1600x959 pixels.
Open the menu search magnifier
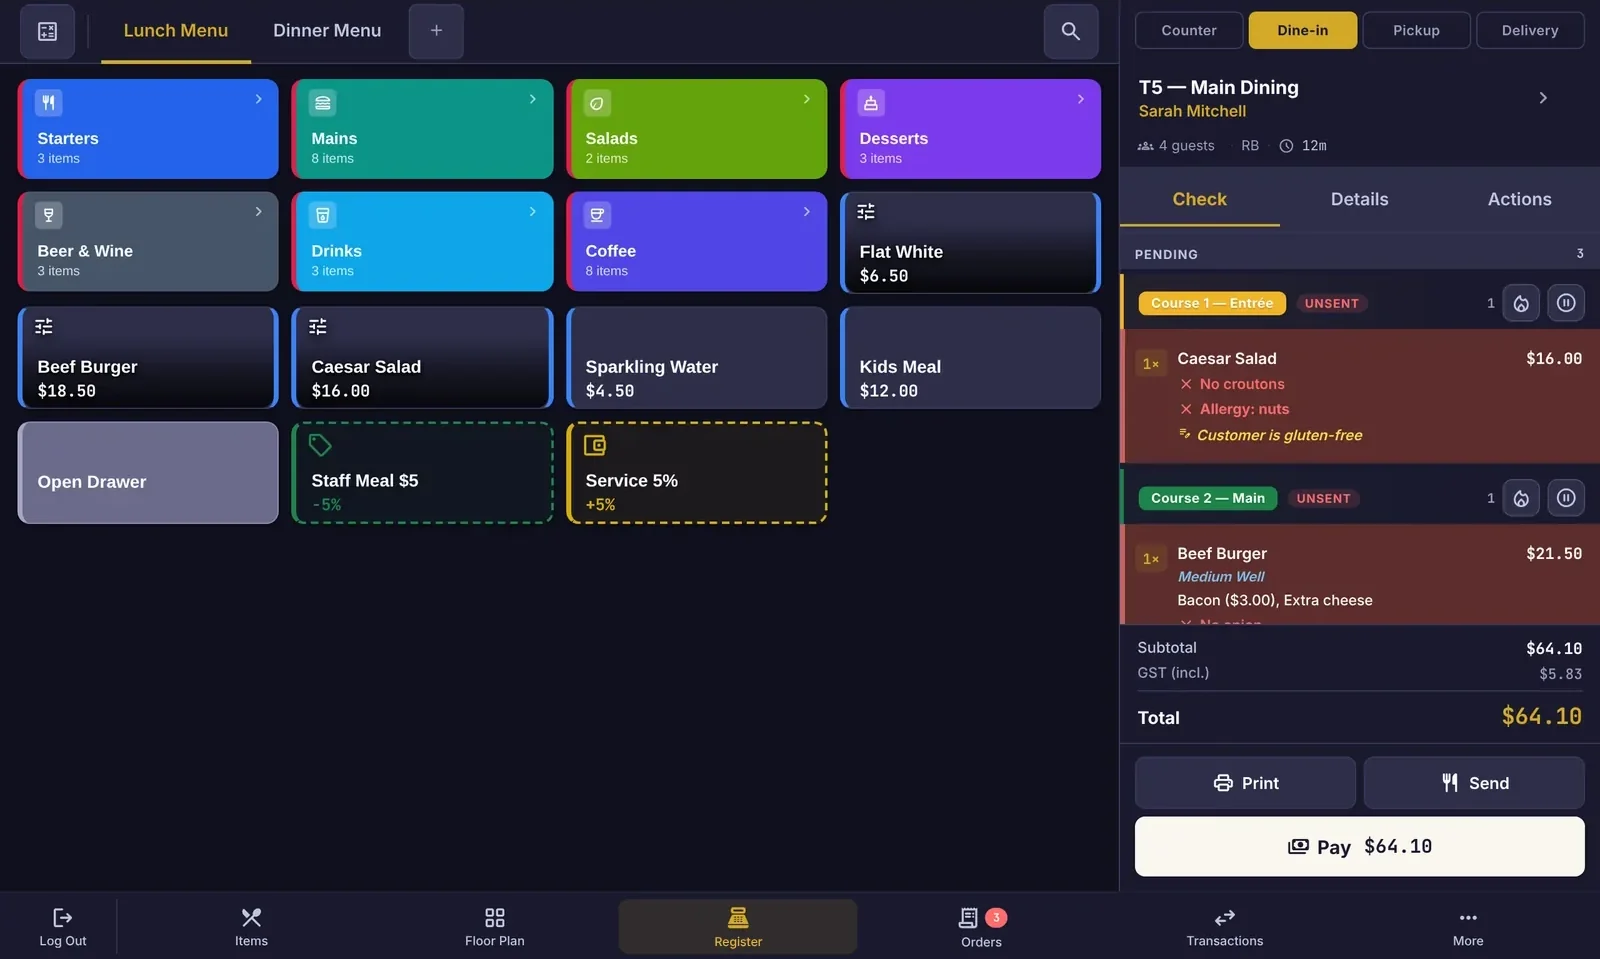pos(1071,31)
